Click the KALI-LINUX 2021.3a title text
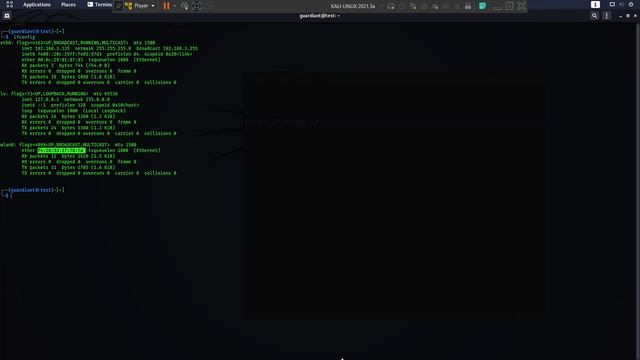Screen dimensions: 640x360 coord(353,6)
